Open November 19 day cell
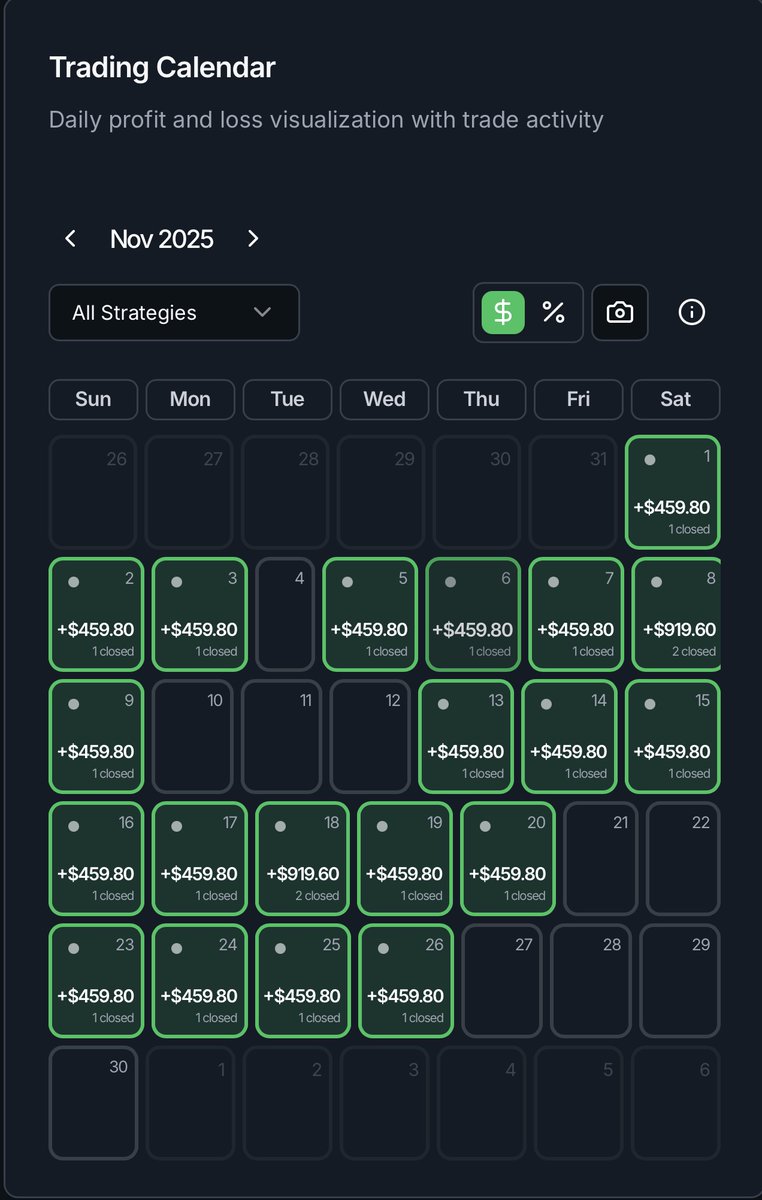This screenshot has height=1200, width=762. 405,858
